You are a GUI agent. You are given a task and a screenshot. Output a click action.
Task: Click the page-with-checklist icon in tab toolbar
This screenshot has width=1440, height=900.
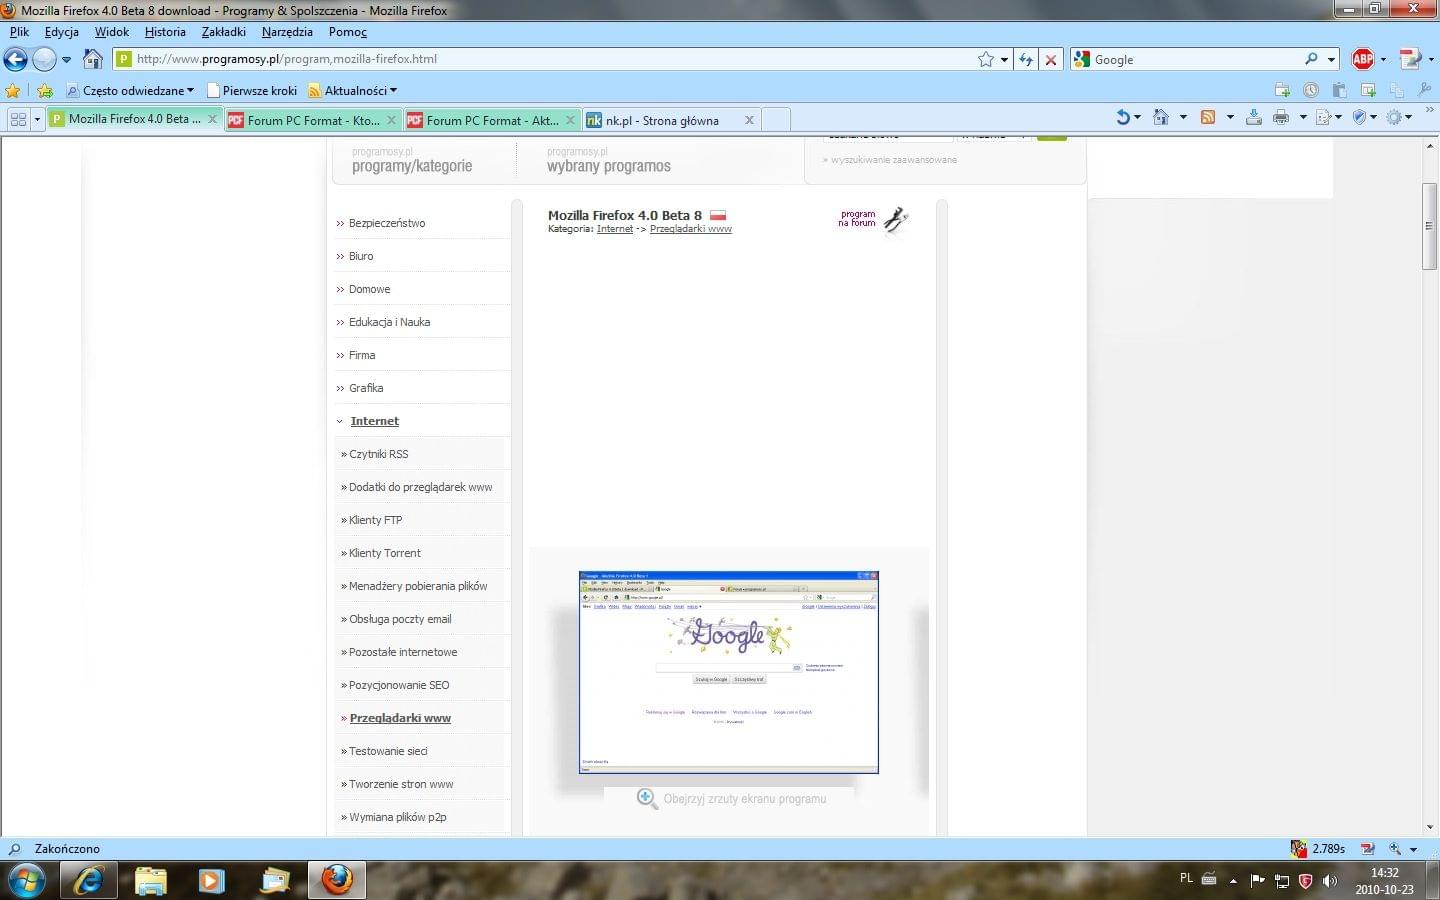[x=1324, y=117]
